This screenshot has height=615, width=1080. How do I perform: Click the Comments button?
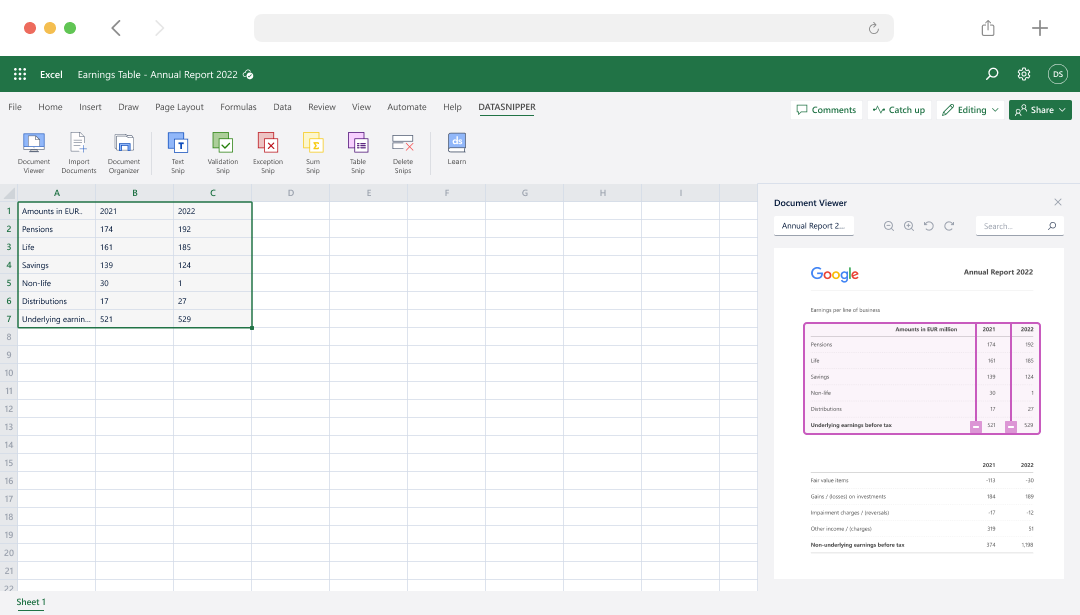point(825,110)
